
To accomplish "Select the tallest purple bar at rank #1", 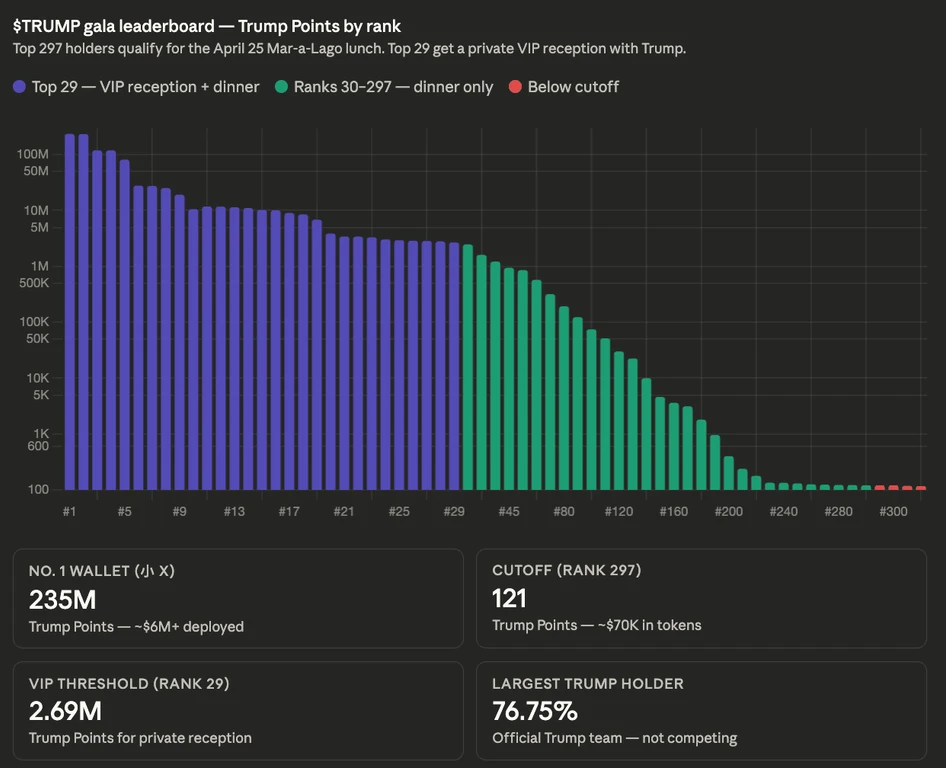I will click(70, 312).
